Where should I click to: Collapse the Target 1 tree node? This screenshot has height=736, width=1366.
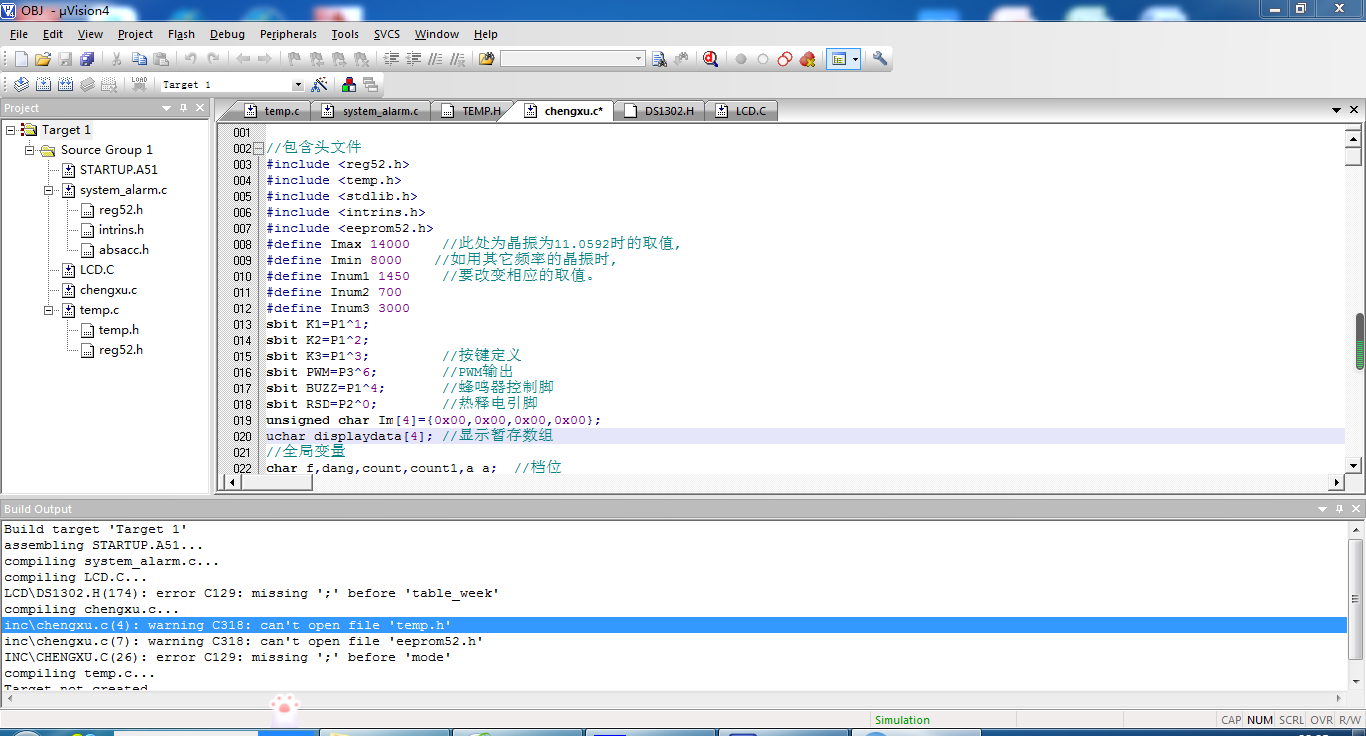tap(11, 130)
